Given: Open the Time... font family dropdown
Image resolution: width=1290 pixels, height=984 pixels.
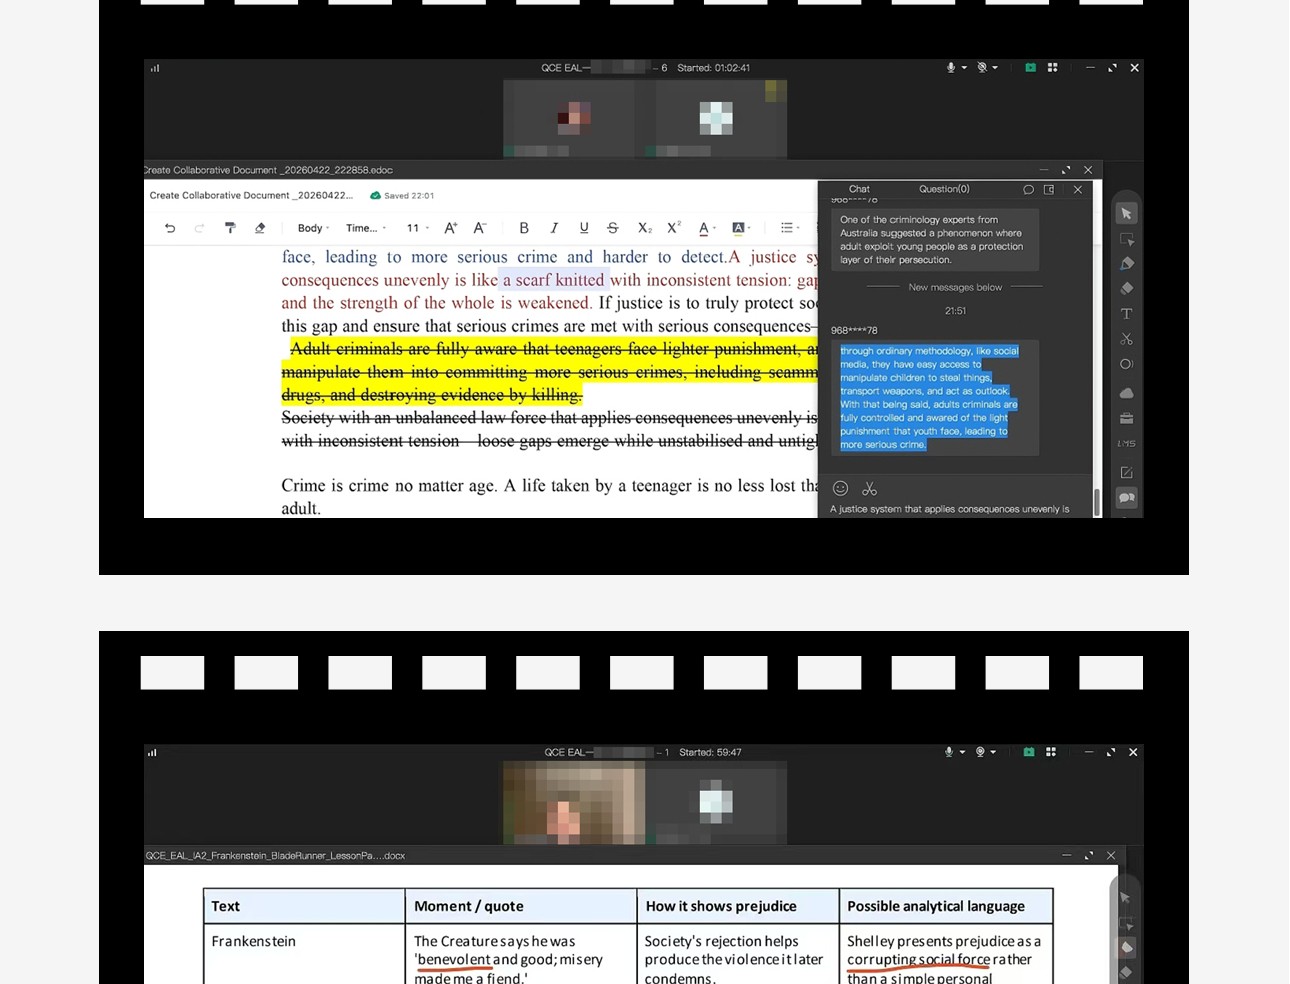Looking at the screenshot, I should [366, 228].
